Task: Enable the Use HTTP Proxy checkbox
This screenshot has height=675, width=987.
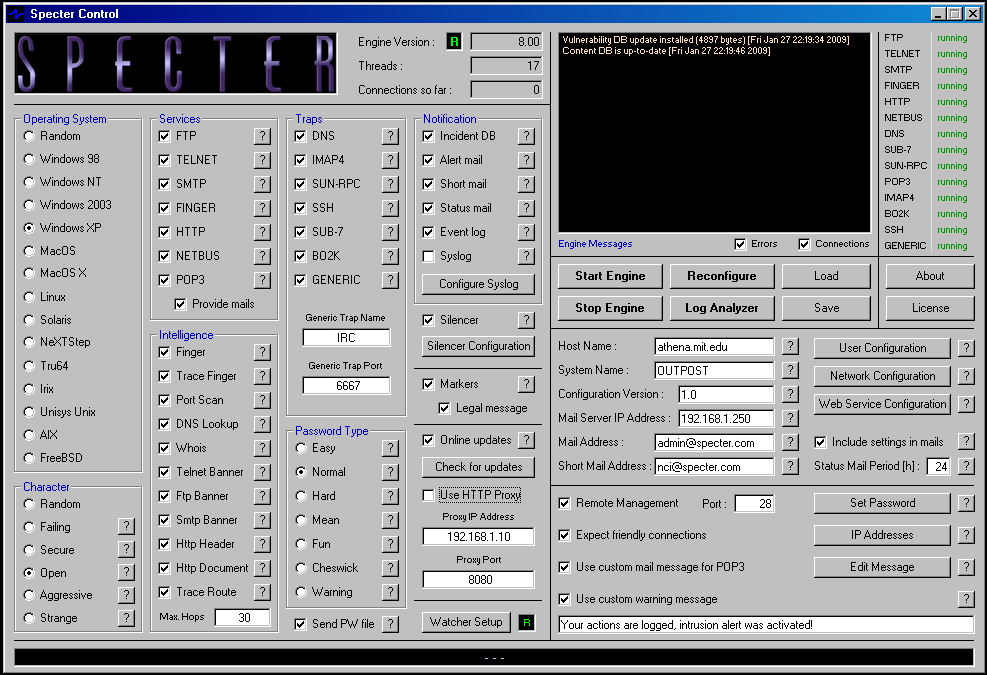Action: click(x=429, y=496)
